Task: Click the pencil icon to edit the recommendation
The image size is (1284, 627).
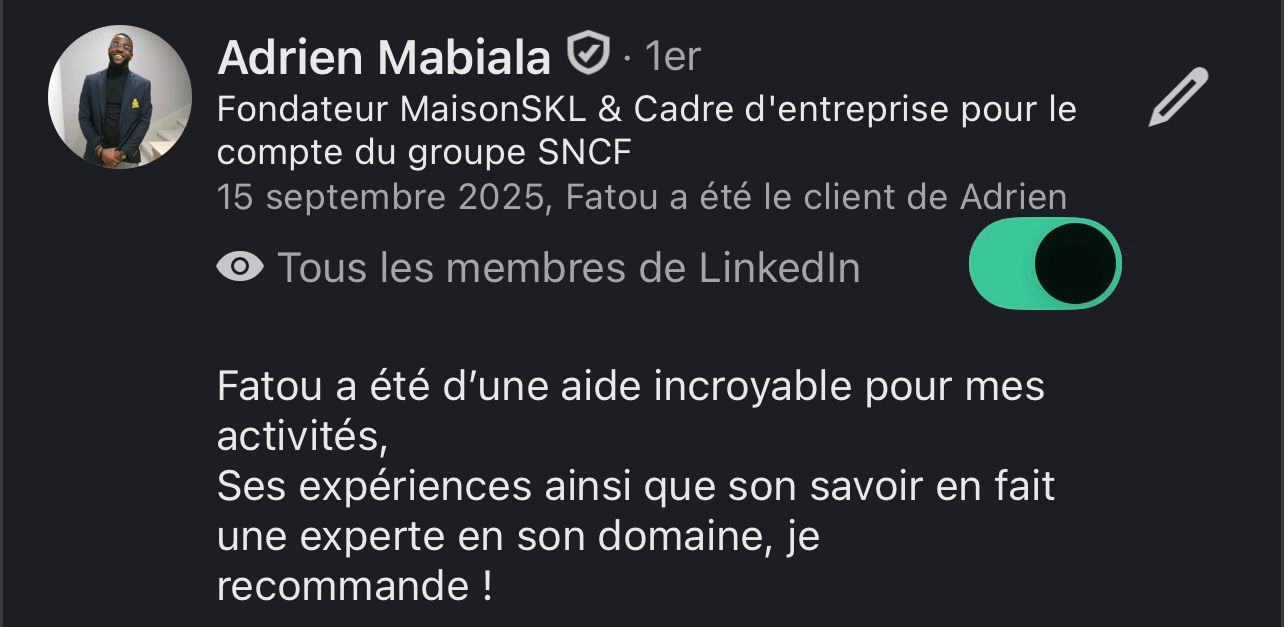Action: coord(1176,97)
